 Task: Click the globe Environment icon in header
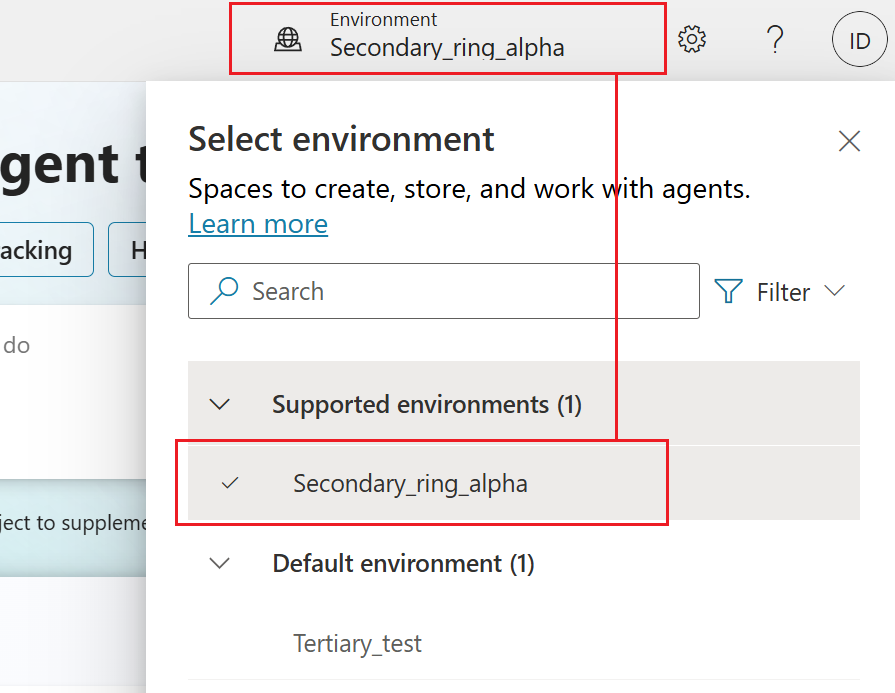pos(288,39)
